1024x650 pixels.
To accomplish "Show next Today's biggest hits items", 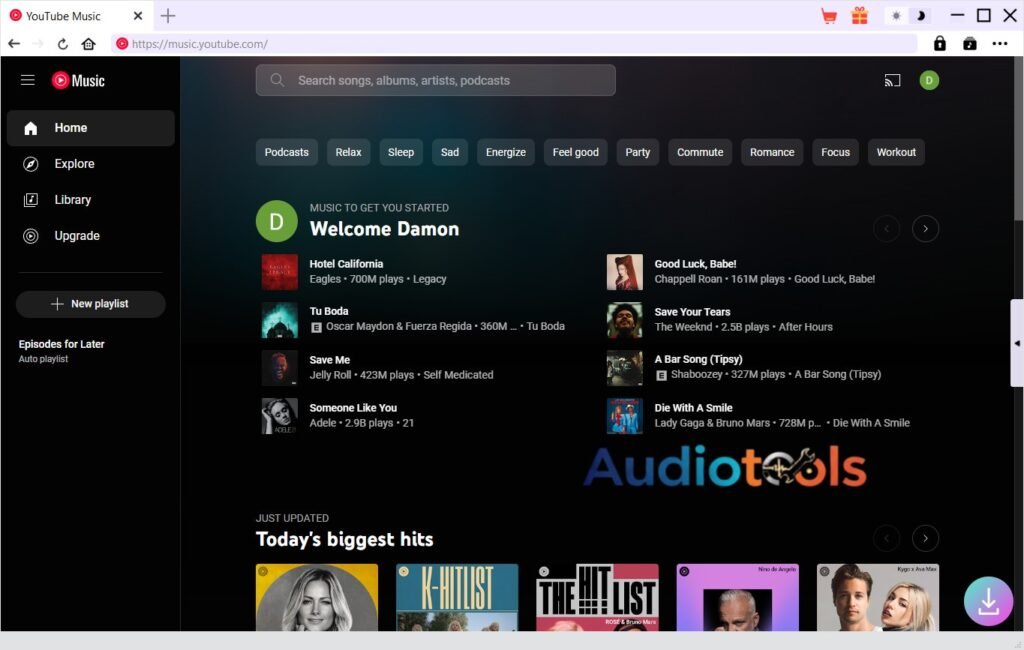I will tap(925, 538).
